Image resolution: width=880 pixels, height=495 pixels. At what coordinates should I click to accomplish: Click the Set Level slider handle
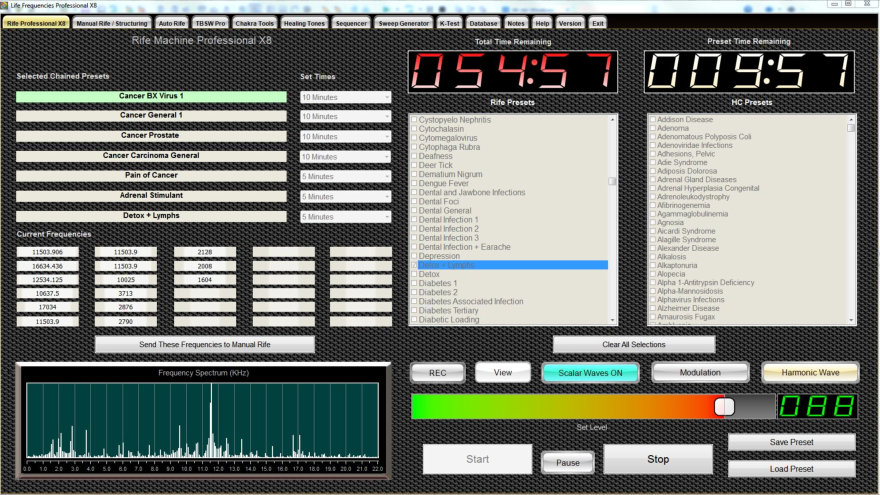click(724, 406)
